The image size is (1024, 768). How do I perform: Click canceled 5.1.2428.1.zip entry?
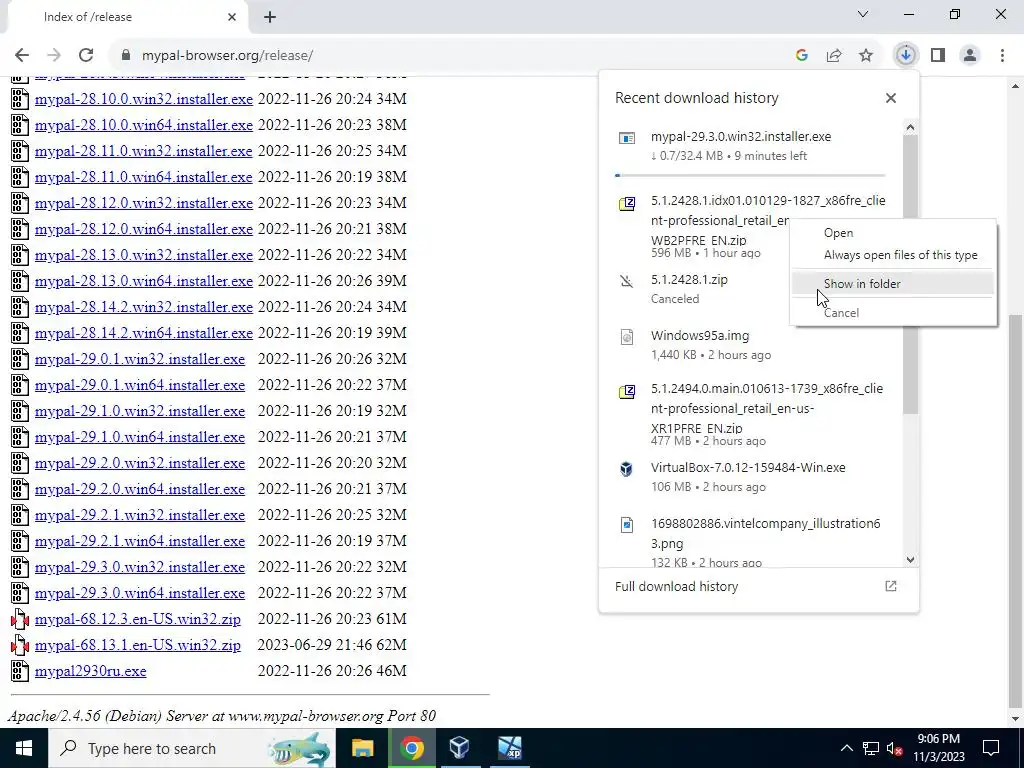tap(697, 289)
